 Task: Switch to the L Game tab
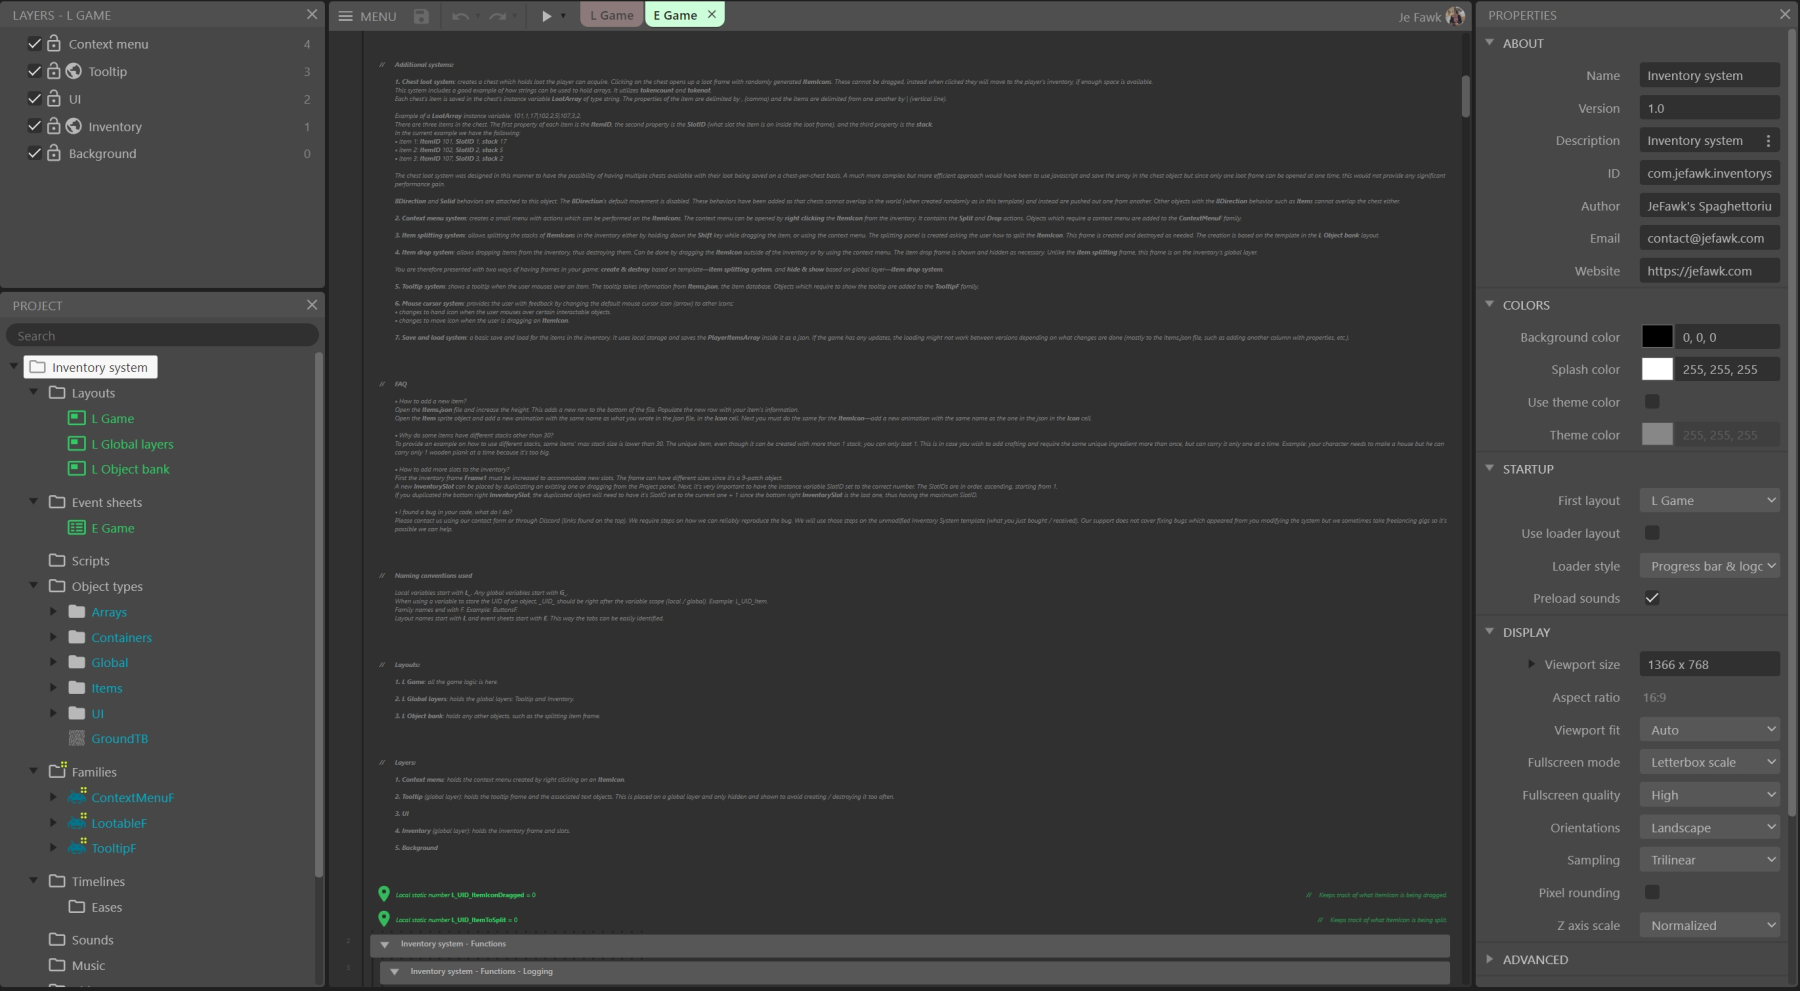point(611,15)
